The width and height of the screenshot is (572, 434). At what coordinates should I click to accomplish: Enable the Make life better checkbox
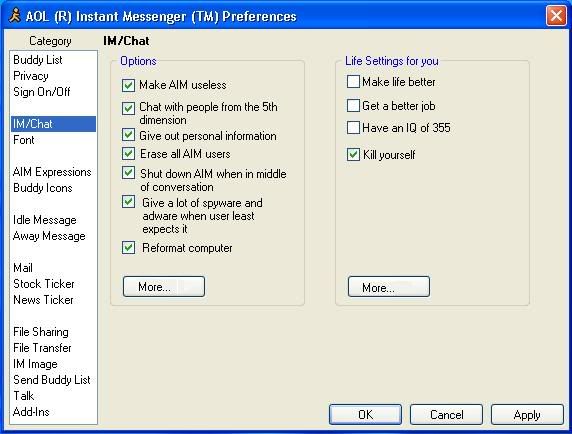coord(353,82)
